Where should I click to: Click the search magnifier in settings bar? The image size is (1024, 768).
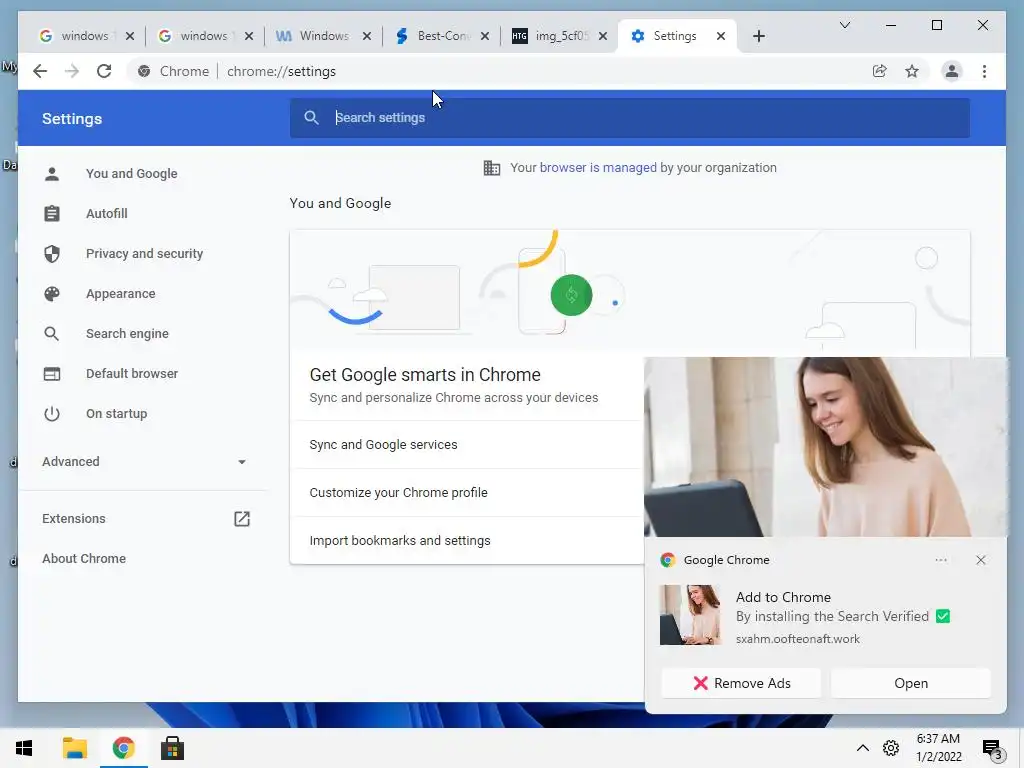coord(312,118)
